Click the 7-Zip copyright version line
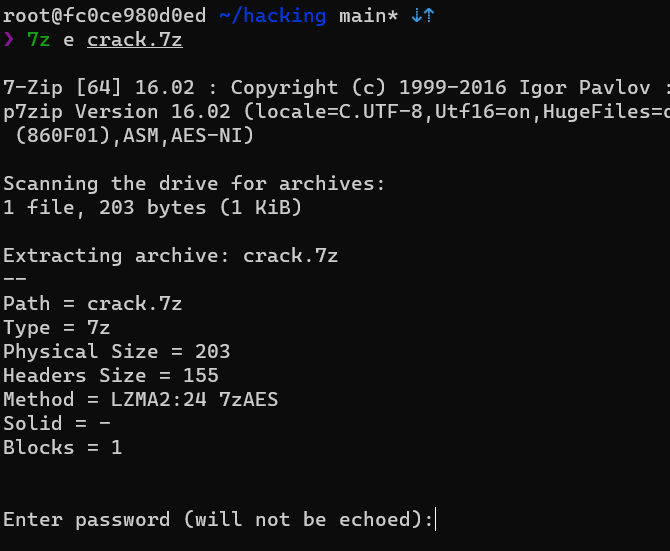670x551 pixels. click(335, 88)
